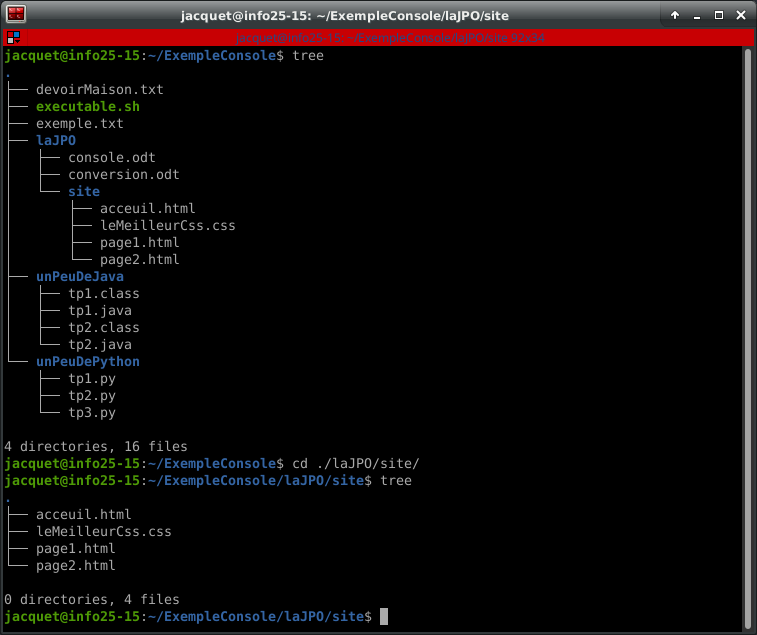Click the red terminal title strip
This screenshot has height=635, width=757.
pos(390,37)
